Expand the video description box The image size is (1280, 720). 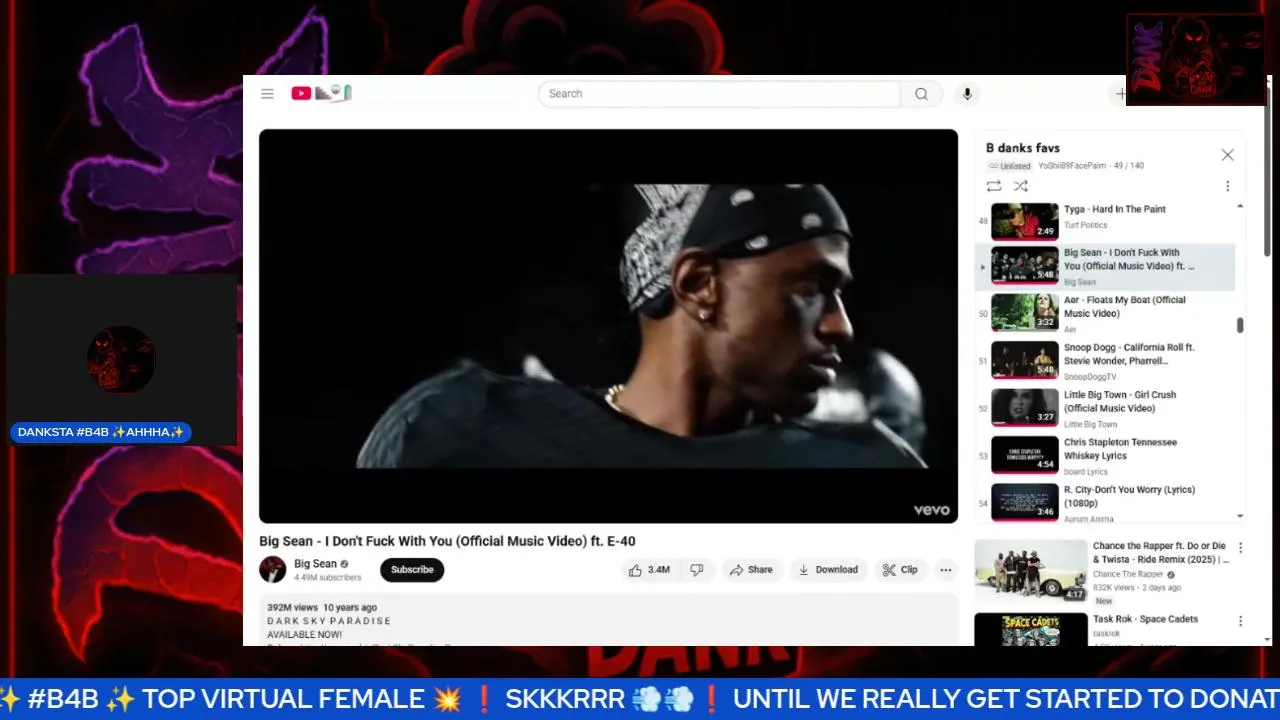[x=608, y=621]
